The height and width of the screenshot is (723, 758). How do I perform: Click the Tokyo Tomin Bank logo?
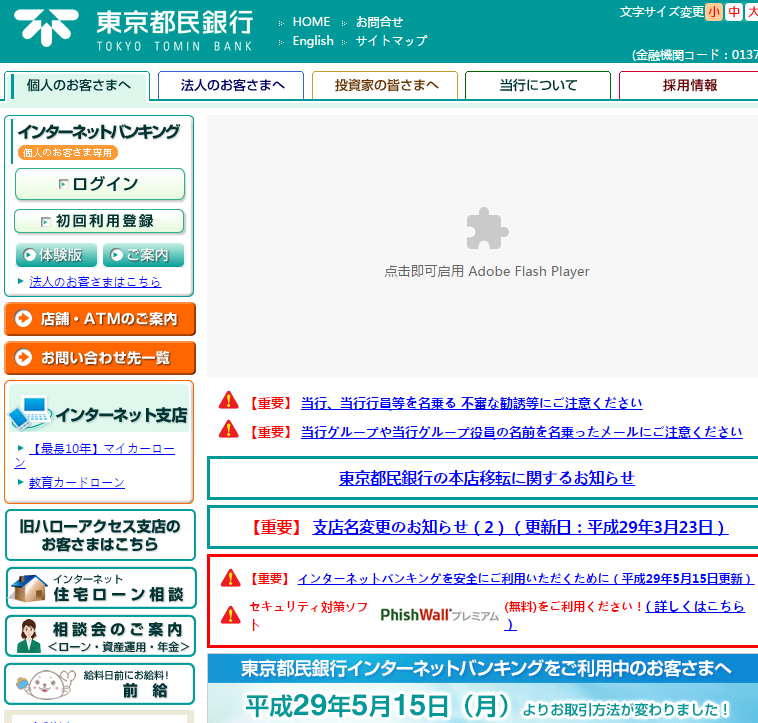tap(134, 30)
